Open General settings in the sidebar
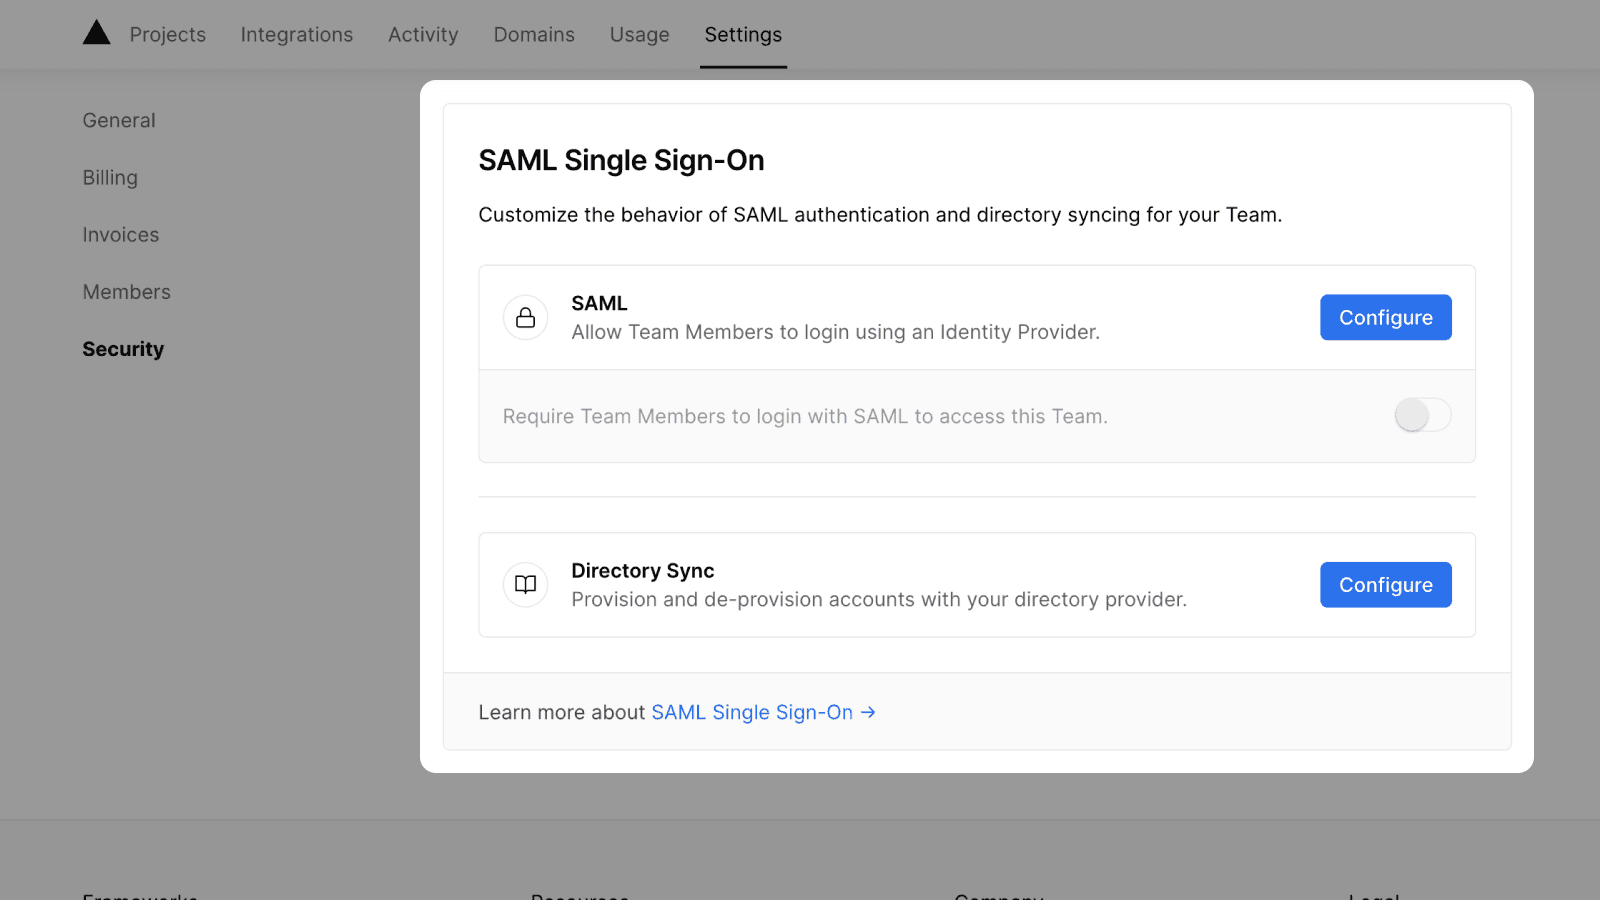Screen dimensions: 1600x900 119,121
